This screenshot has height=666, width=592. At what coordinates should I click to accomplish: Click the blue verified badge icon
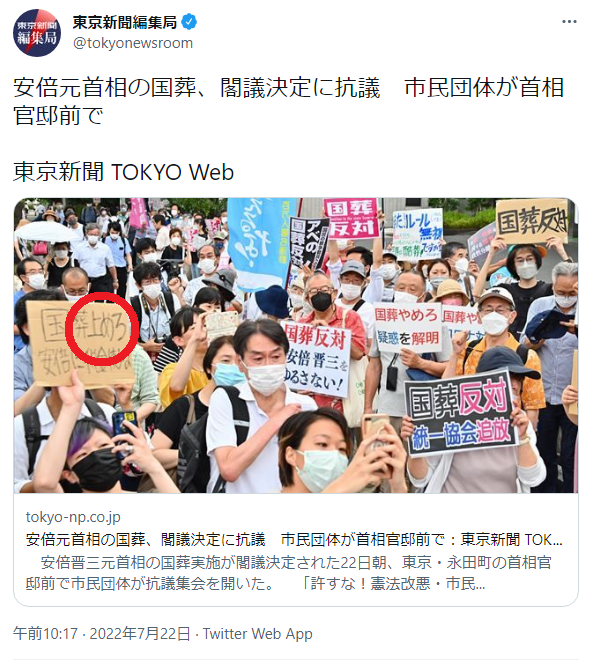[x=189, y=22]
